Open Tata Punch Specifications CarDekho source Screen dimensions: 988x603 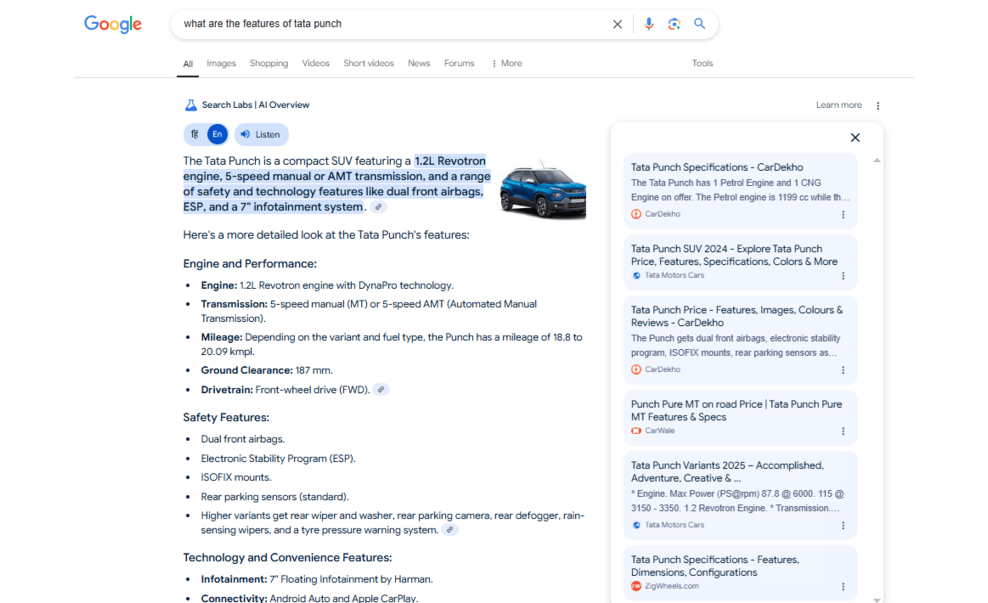717,167
